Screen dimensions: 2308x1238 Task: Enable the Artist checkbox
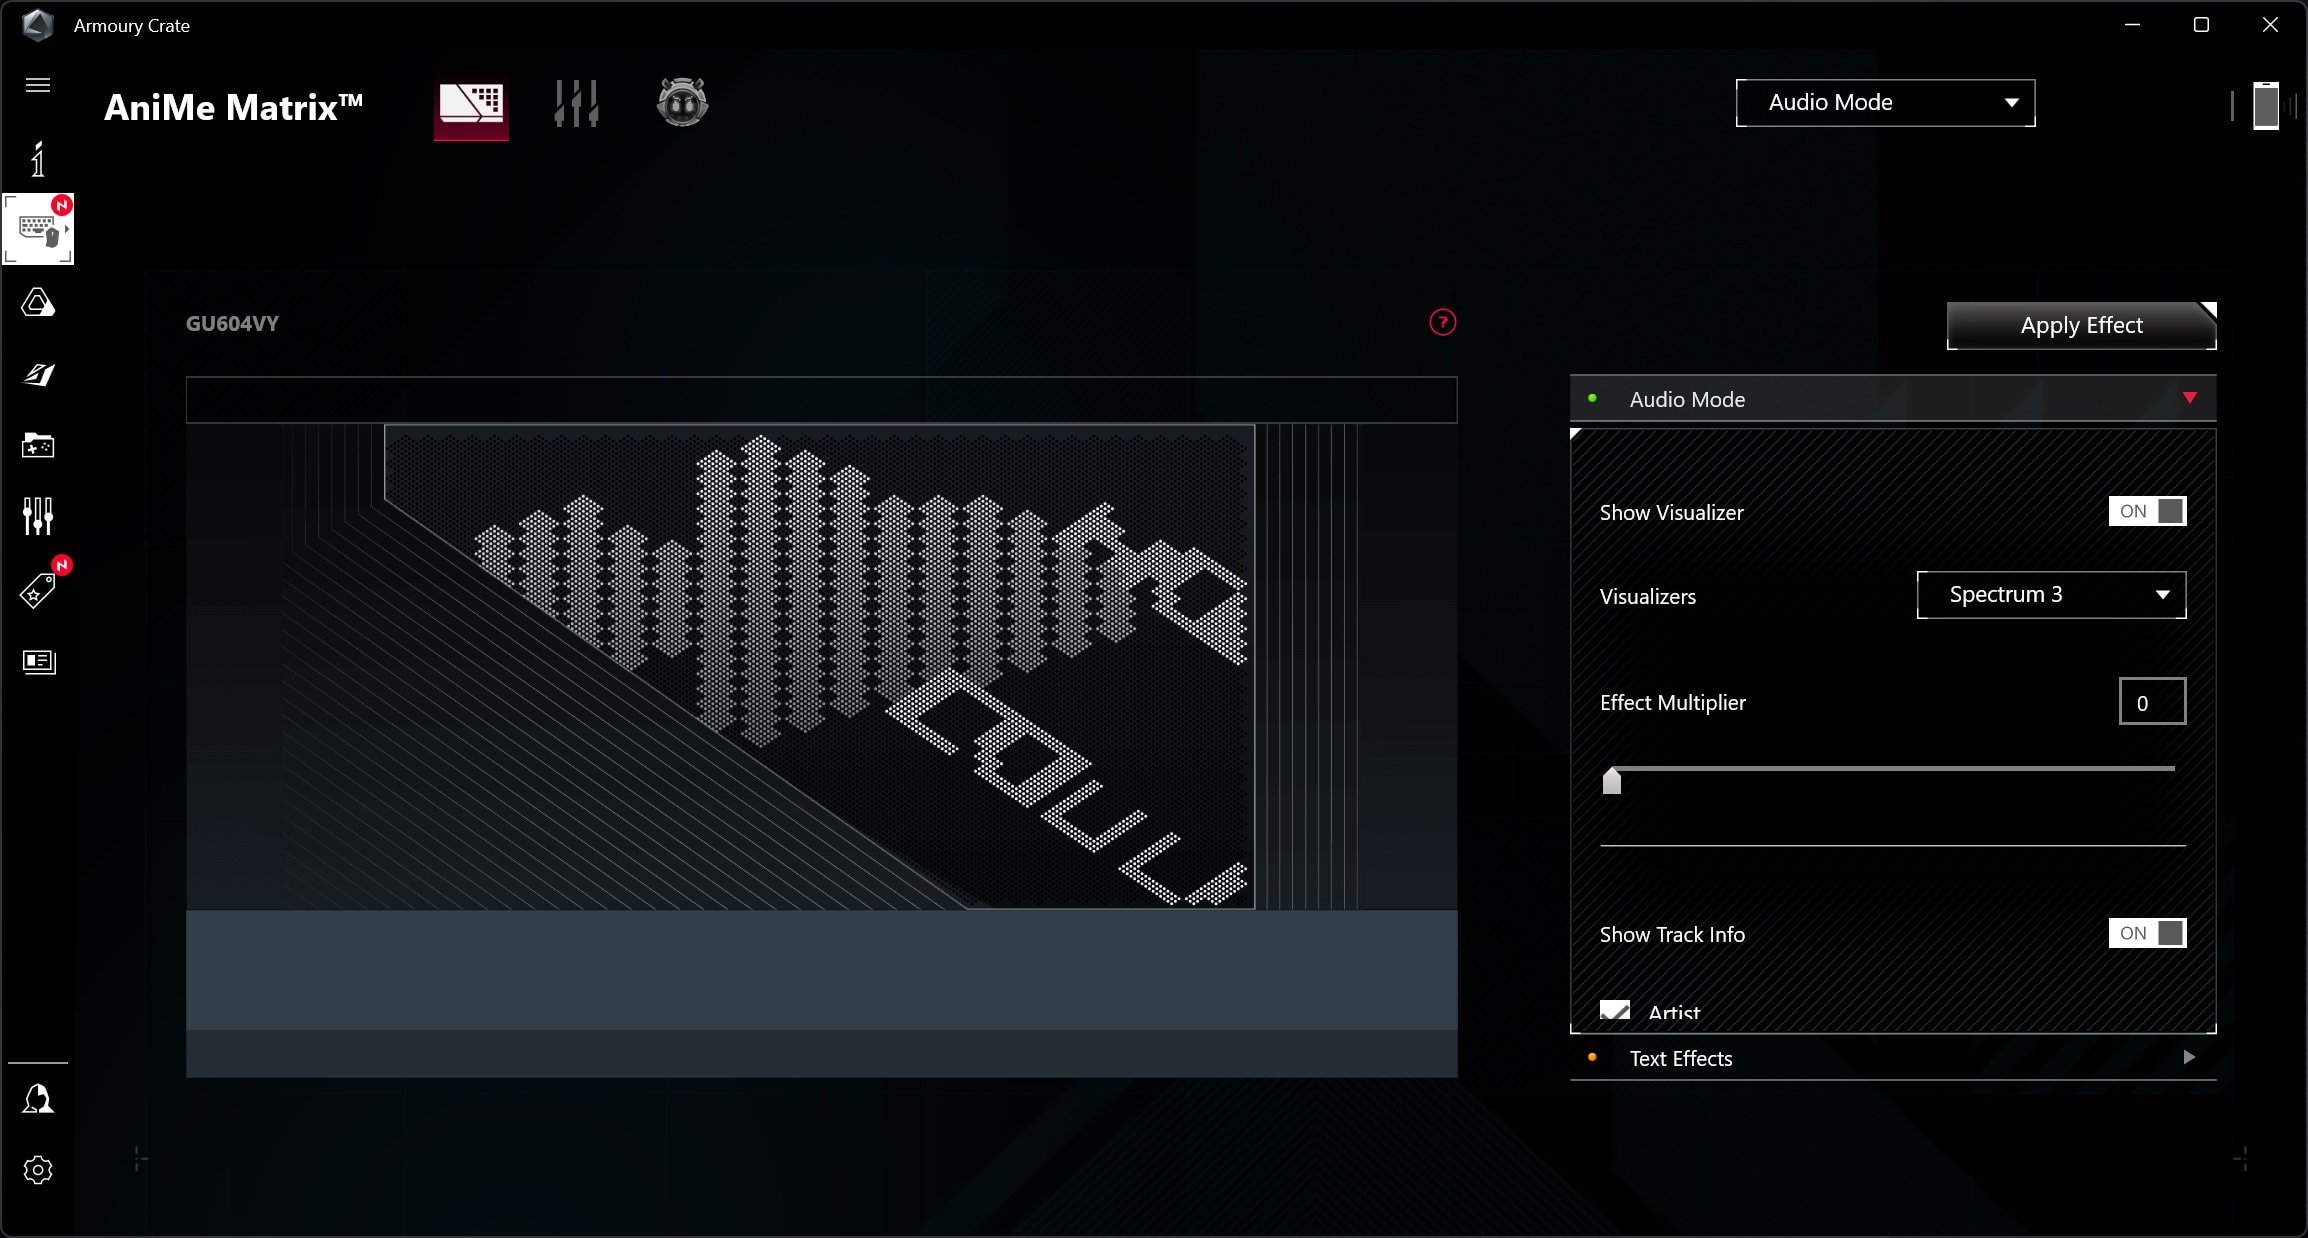1615,1009
